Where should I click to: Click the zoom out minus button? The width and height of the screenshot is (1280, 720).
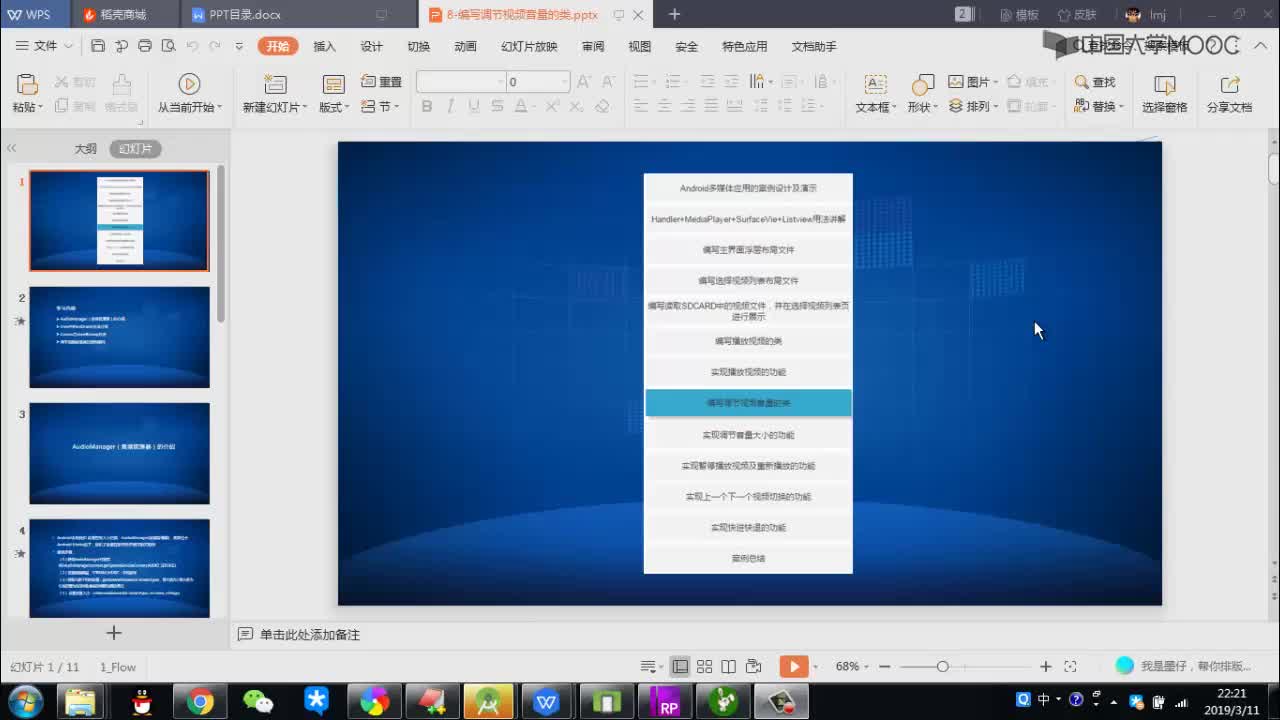click(885, 666)
